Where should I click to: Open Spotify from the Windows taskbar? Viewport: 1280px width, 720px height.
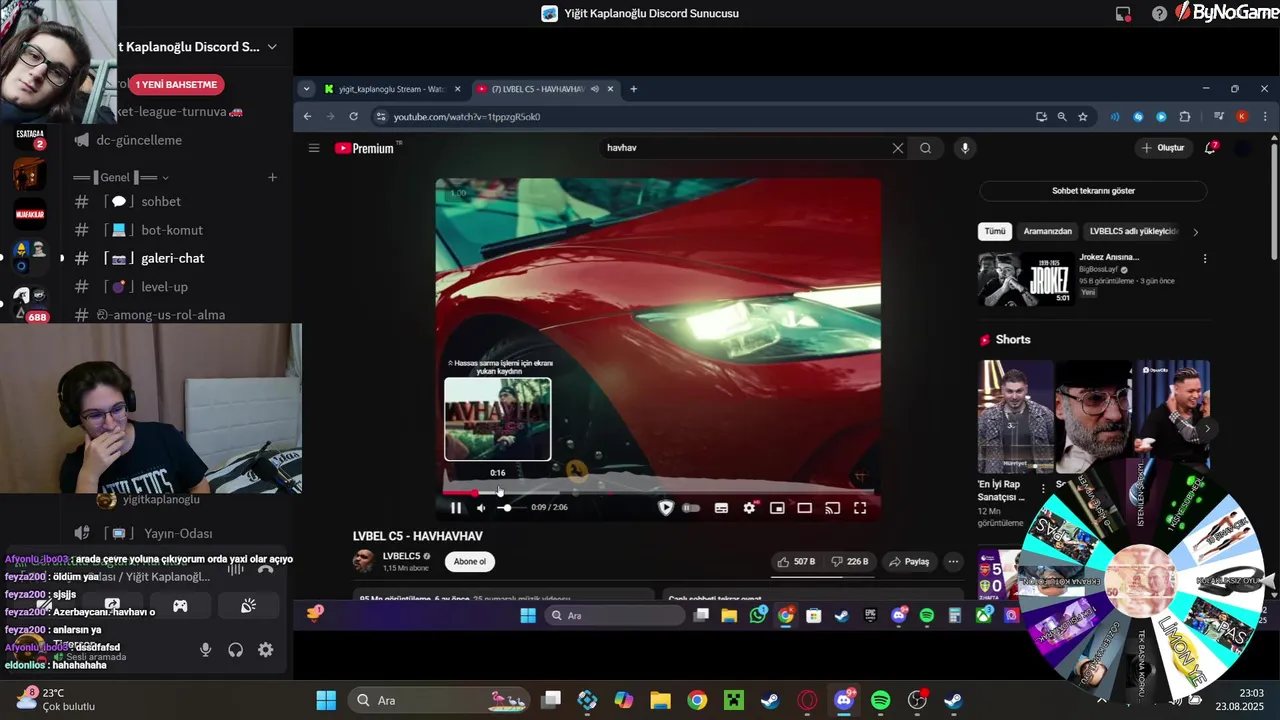881,700
